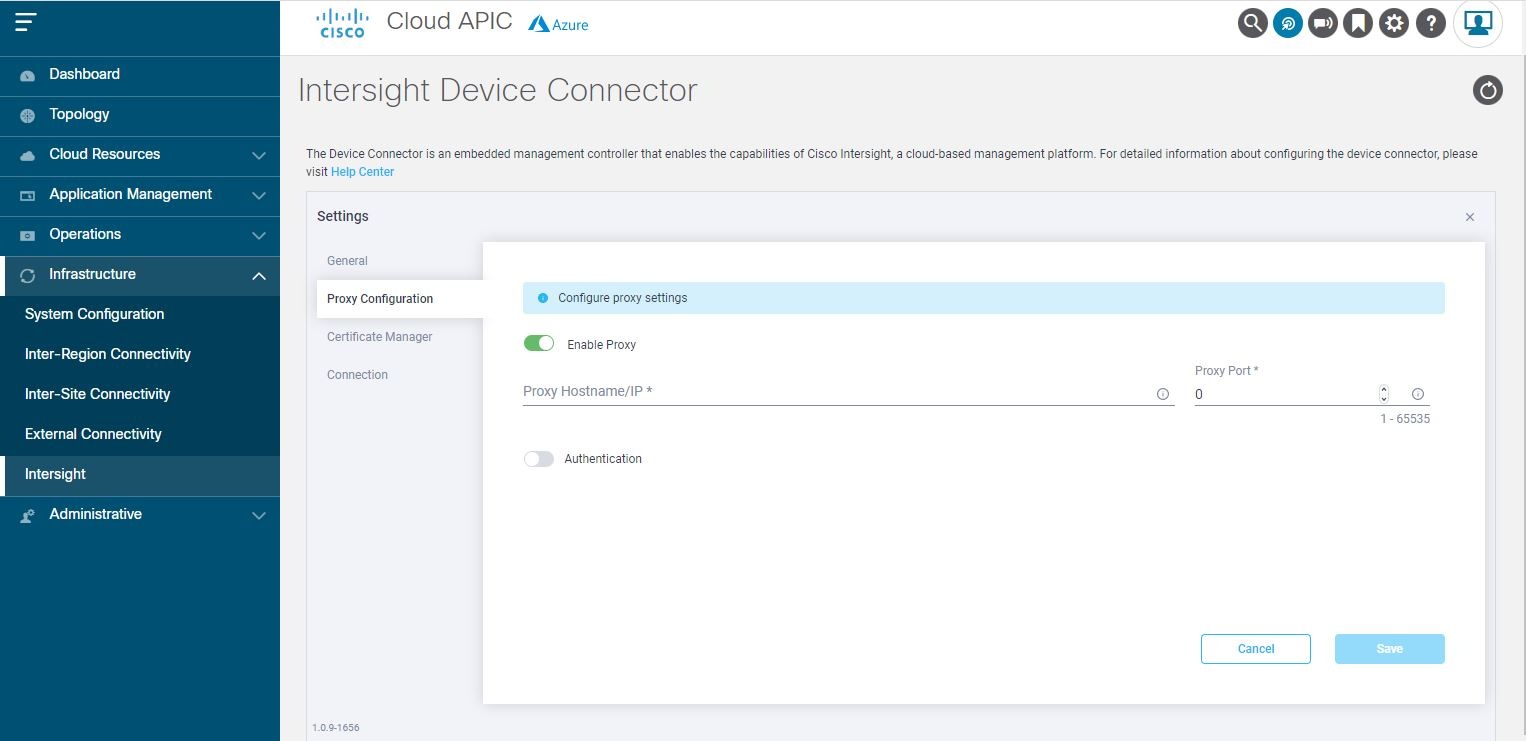Image resolution: width=1526 pixels, height=741 pixels.
Task: Collapse the sidebar with the hamburger menu icon
Action: pos(26,22)
